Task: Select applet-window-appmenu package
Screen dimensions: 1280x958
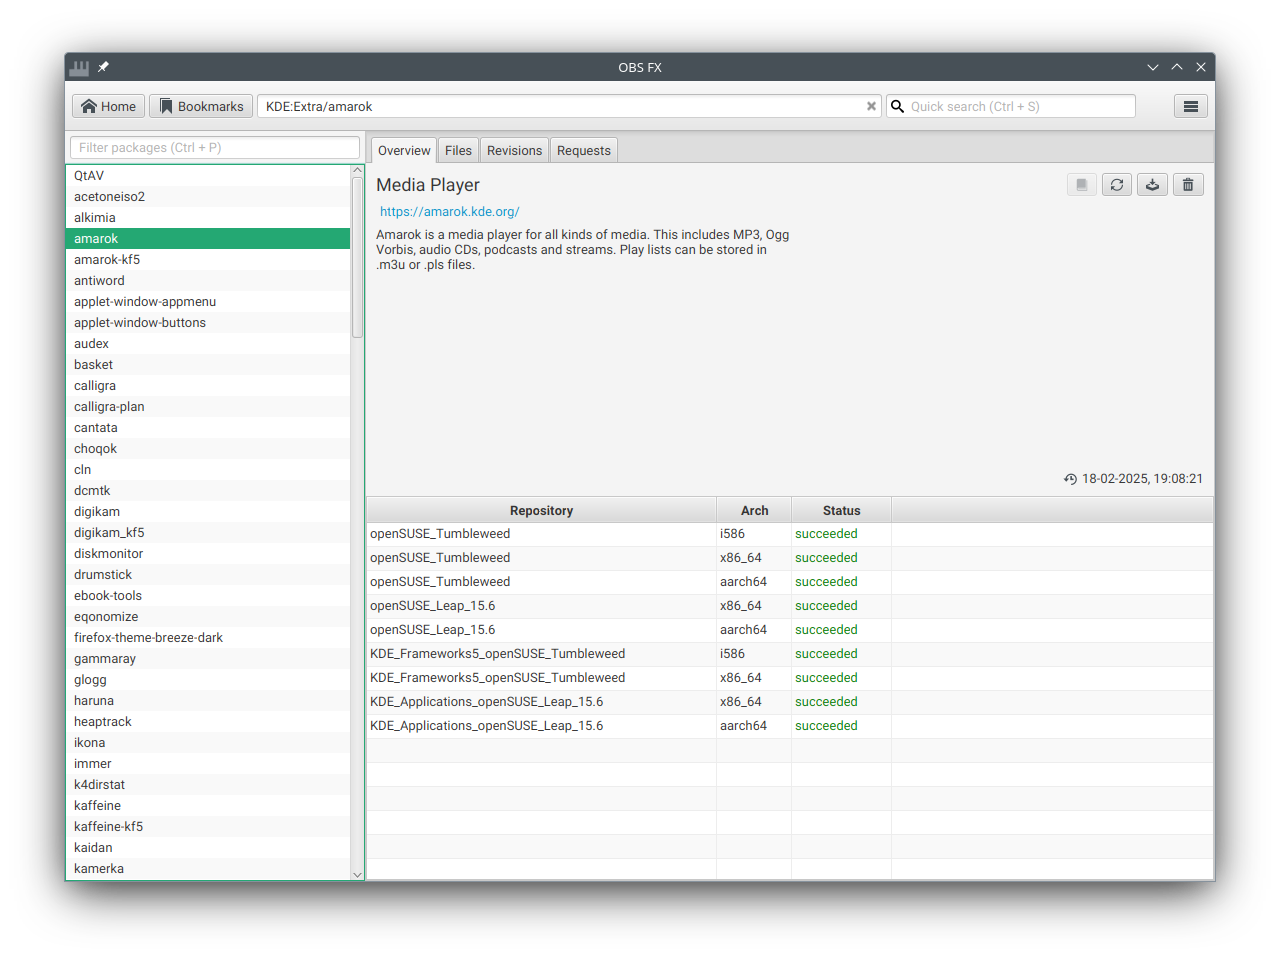Action: (208, 302)
